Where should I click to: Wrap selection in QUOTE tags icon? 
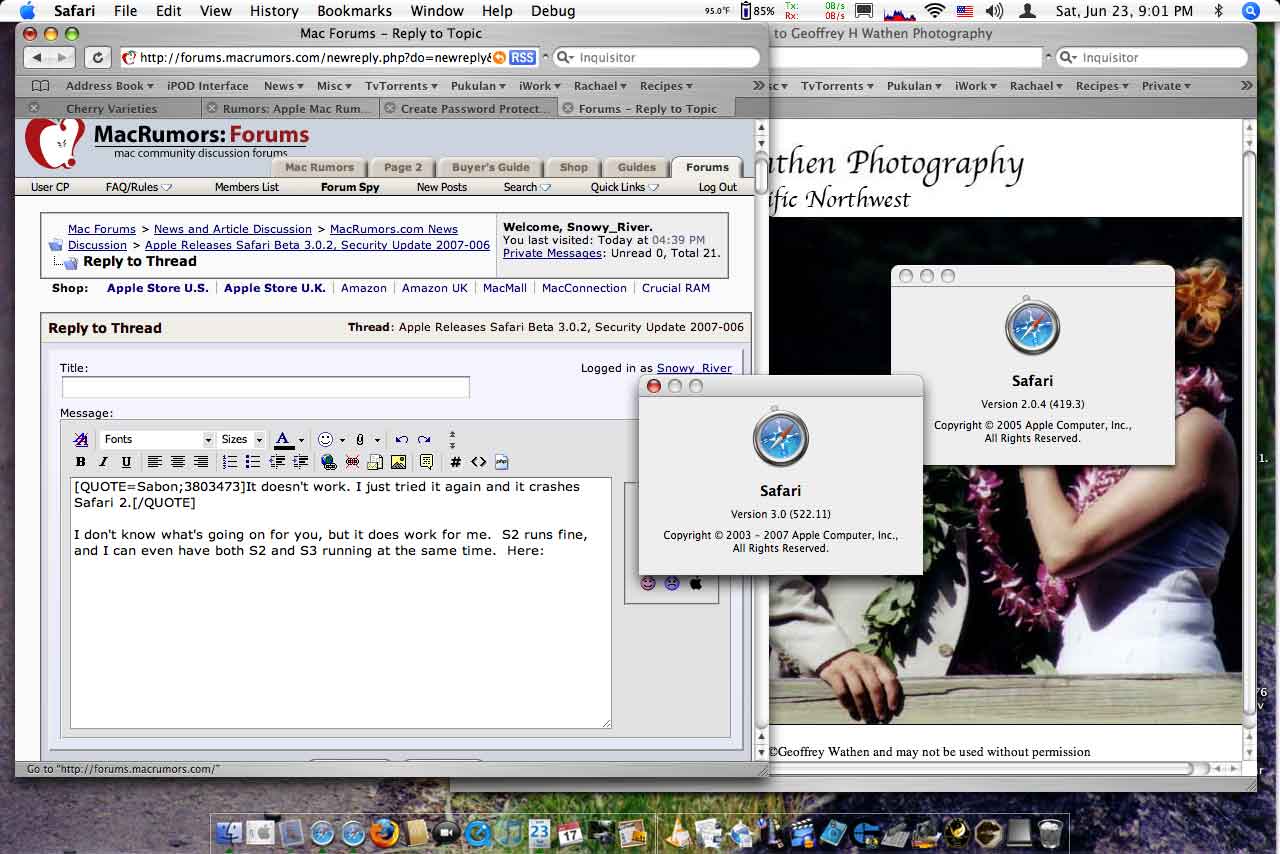[427, 462]
